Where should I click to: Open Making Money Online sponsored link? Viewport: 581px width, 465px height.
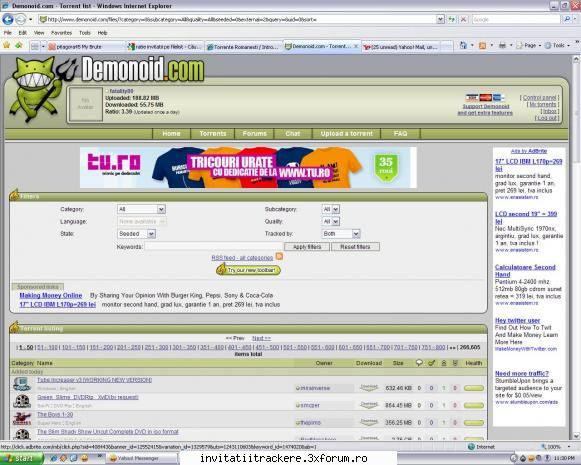click(x=51, y=295)
